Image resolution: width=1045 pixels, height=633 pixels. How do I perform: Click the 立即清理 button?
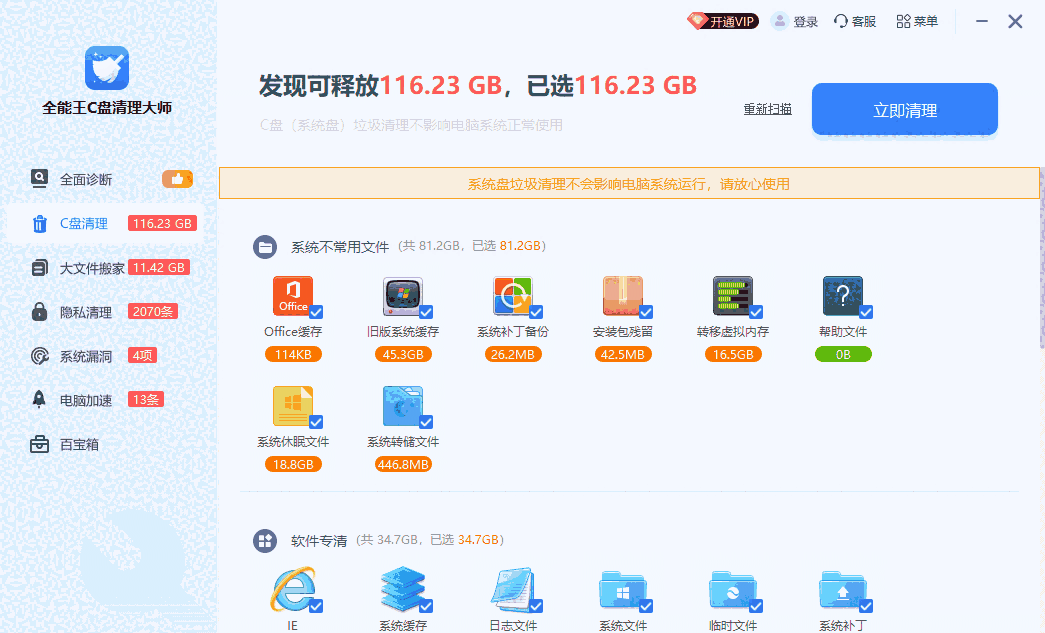(x=903, y=110)
